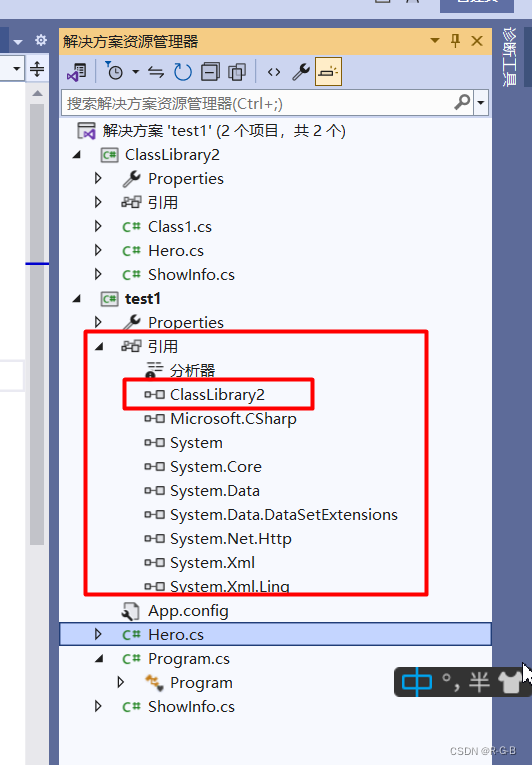The width and height of the screenshot is (532, 765).
Task: Expand Properties under ClassLibrary2
Action: [98, 179]
